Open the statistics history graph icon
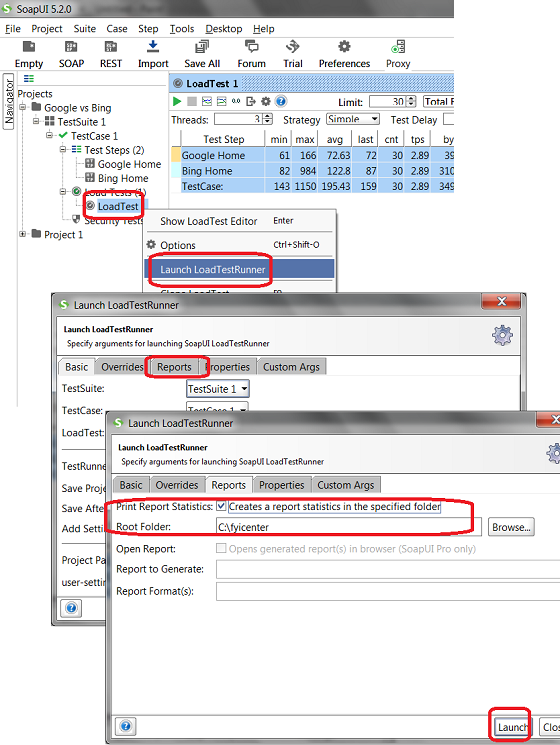Viewport: 560px width, 745px height. pos(221,101)
